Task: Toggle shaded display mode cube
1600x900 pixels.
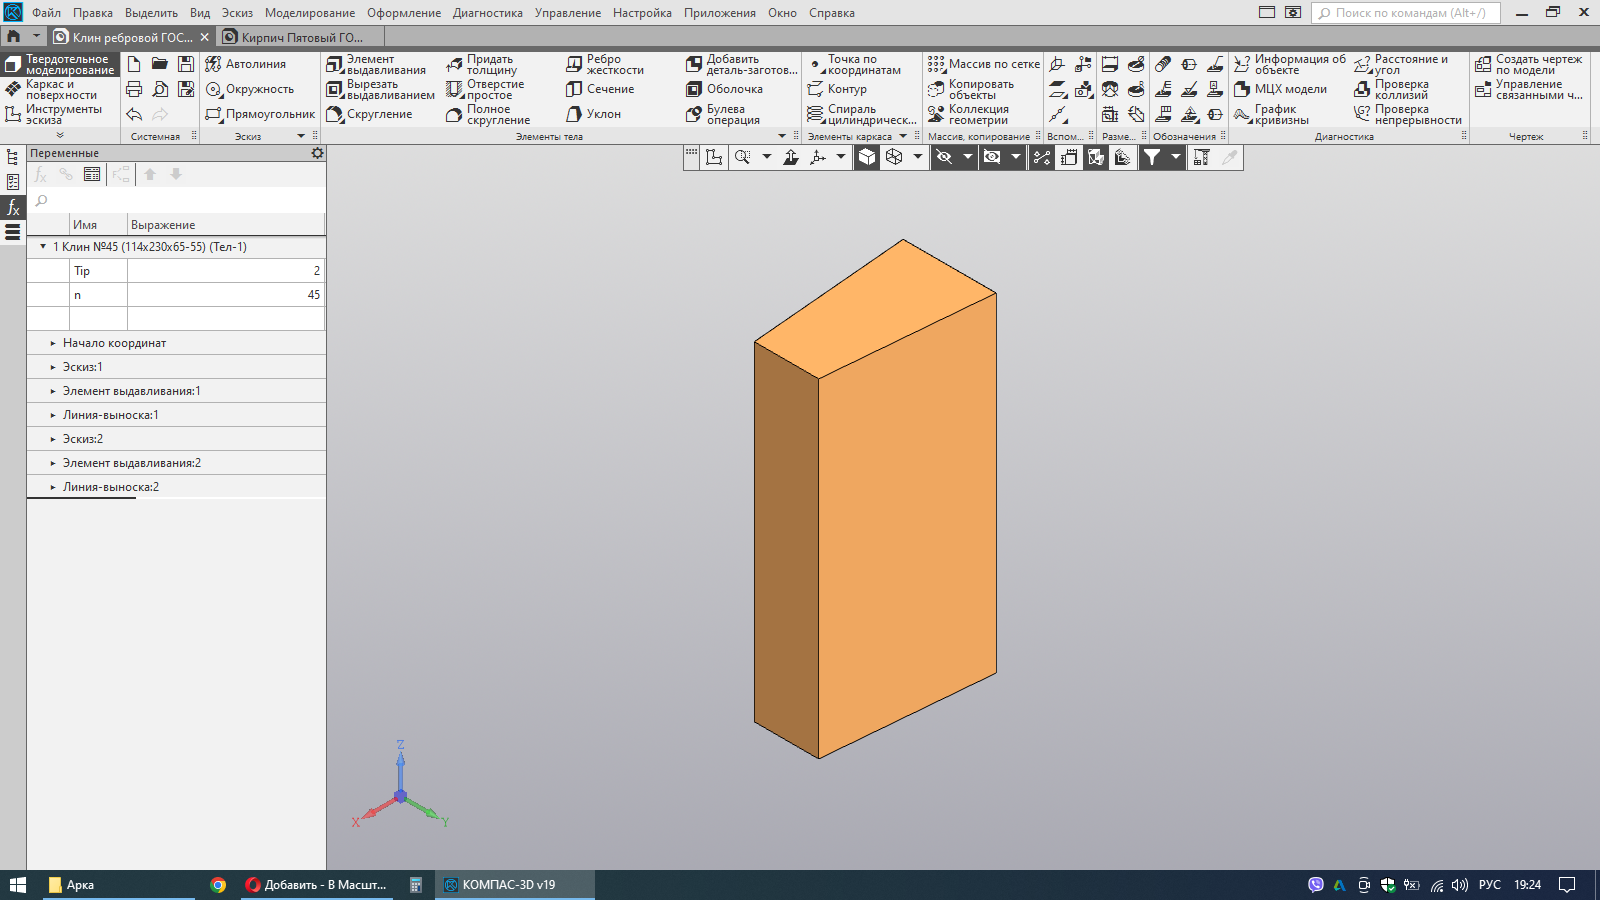Action: coord(867,157)
